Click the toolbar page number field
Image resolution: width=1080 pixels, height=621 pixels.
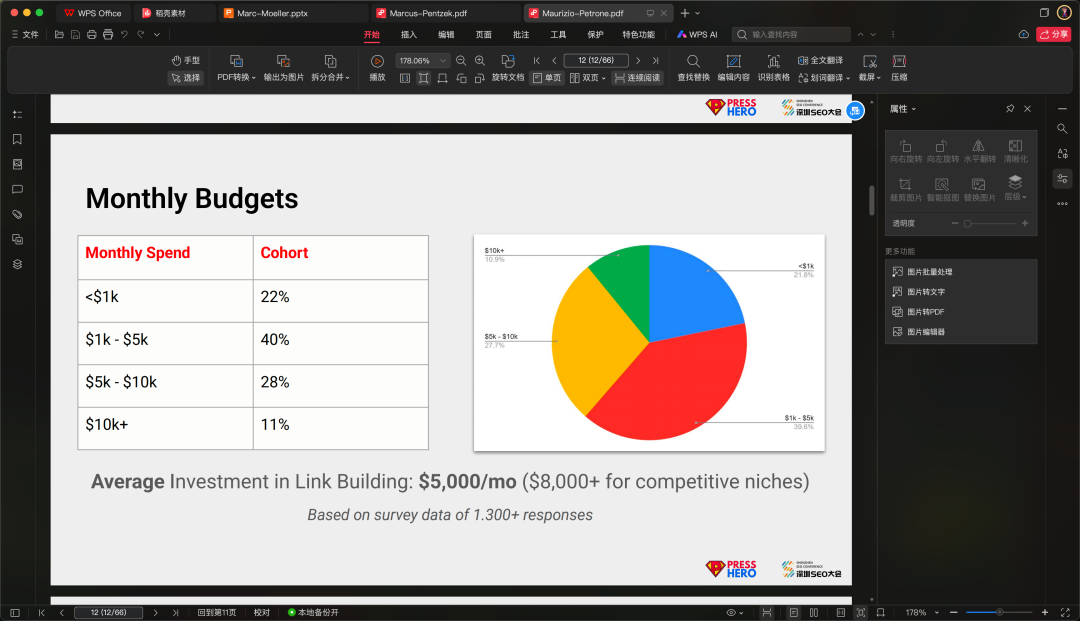596,61
